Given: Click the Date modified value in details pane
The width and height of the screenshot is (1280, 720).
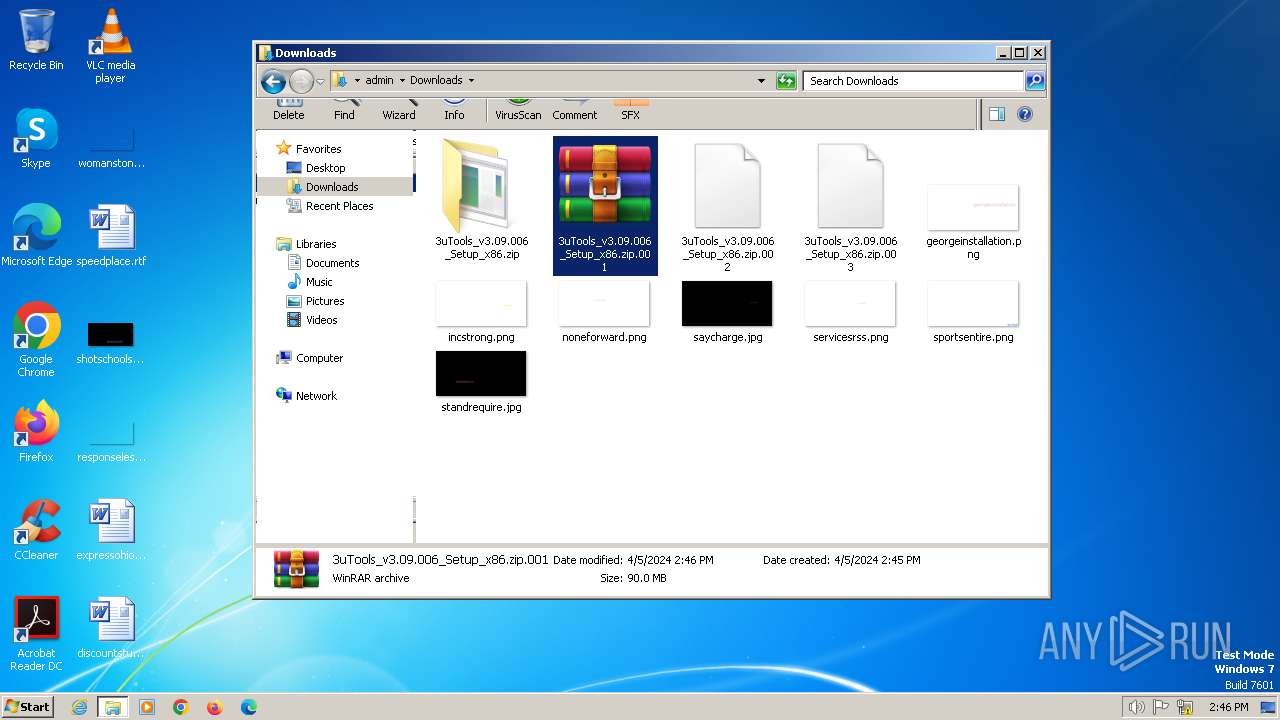Looking at the screenshot, I should 670,560.
